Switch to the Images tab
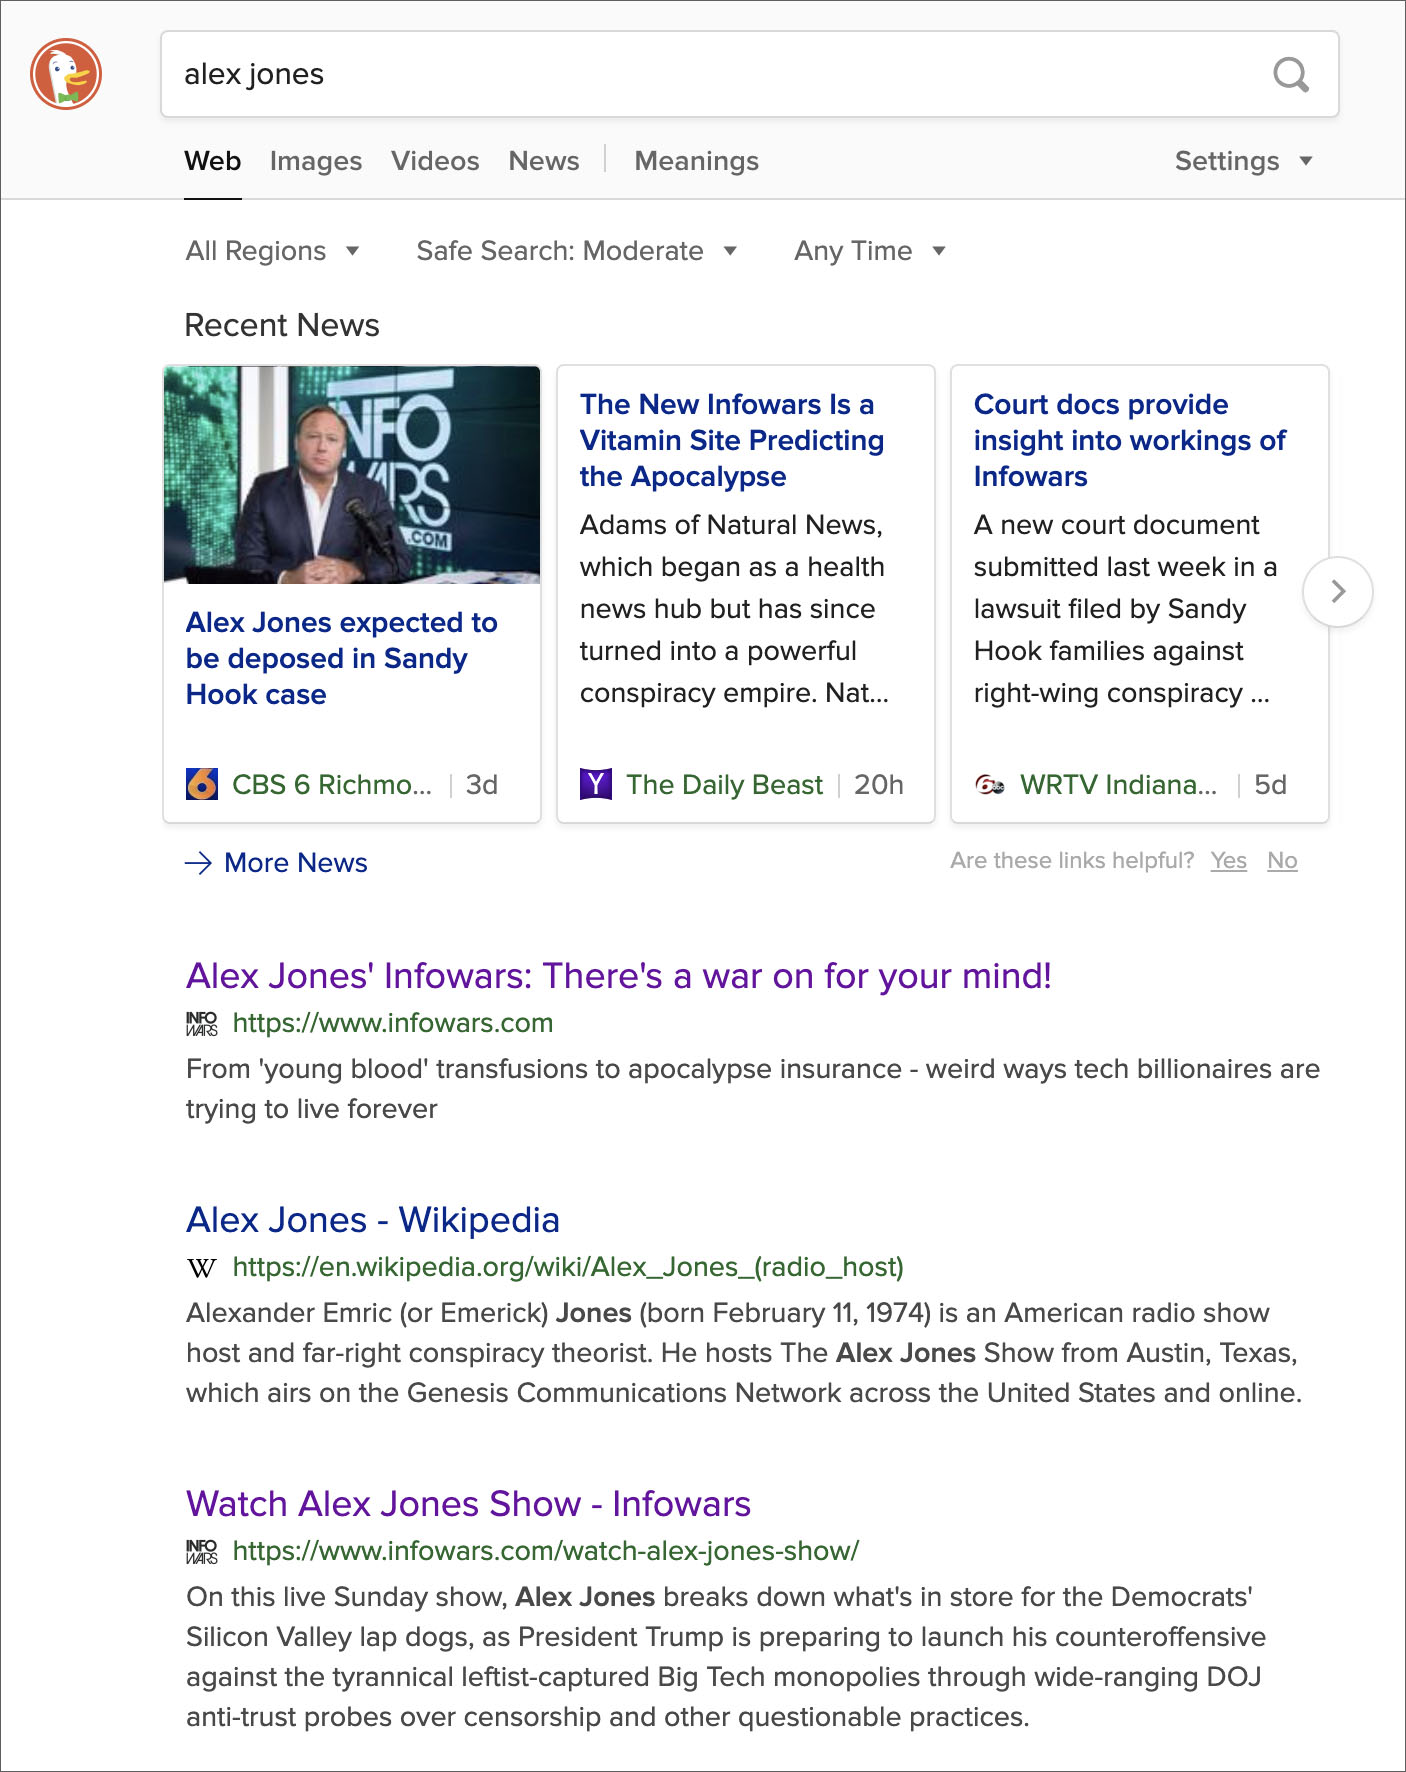This screenshot has height=1772, width=1406. click(x=316, y=161)
